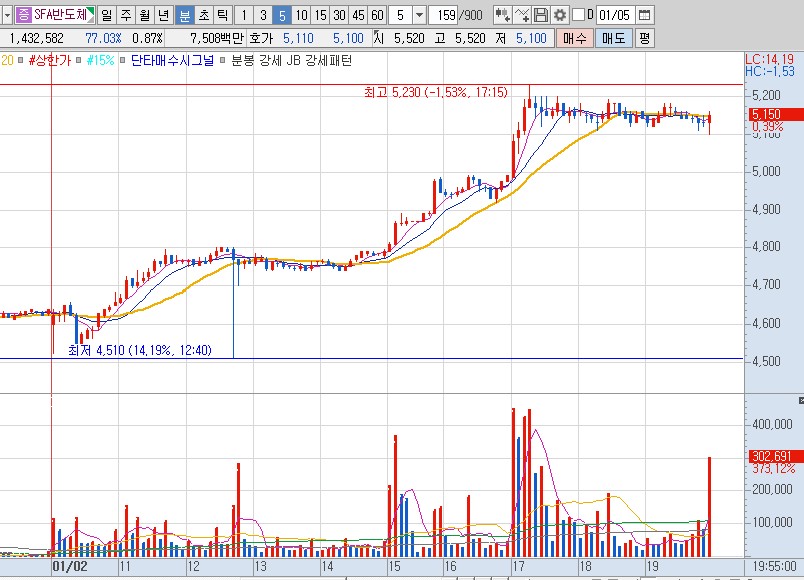Click the 매도 (sell) button
Screen dimensions: 804x580
pos(613,38)
